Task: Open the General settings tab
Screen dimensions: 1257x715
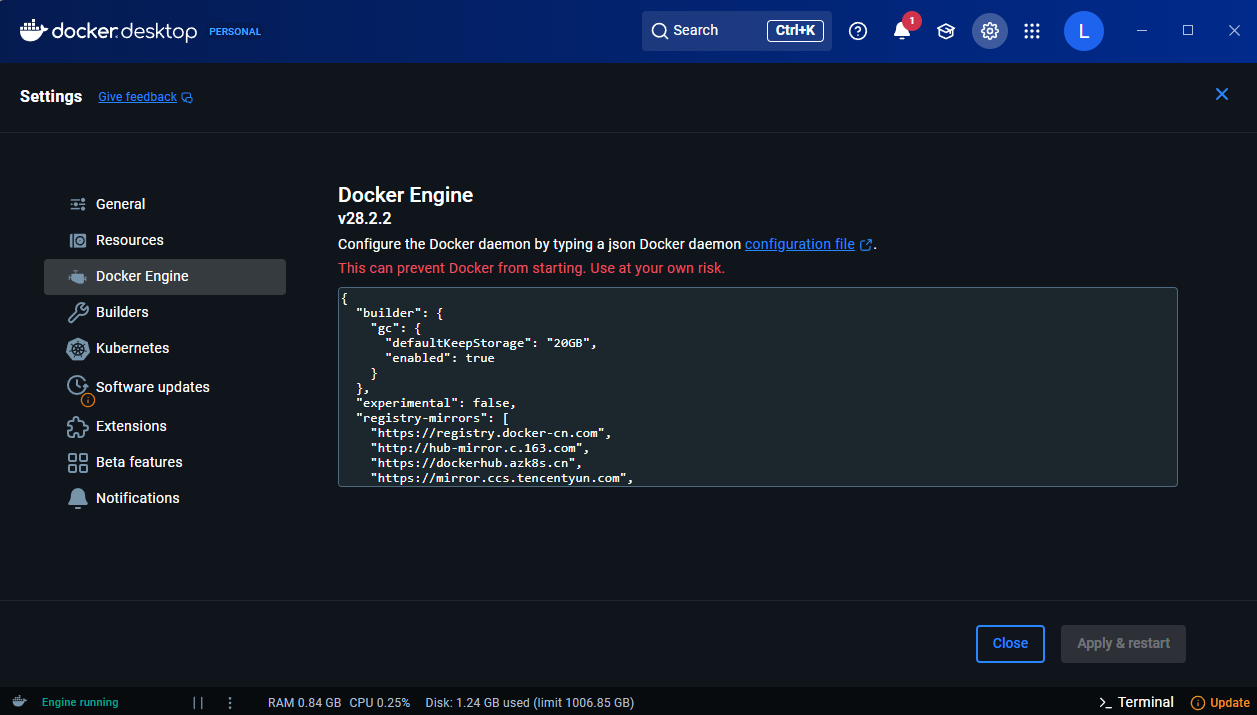Action: click(165, 204)
